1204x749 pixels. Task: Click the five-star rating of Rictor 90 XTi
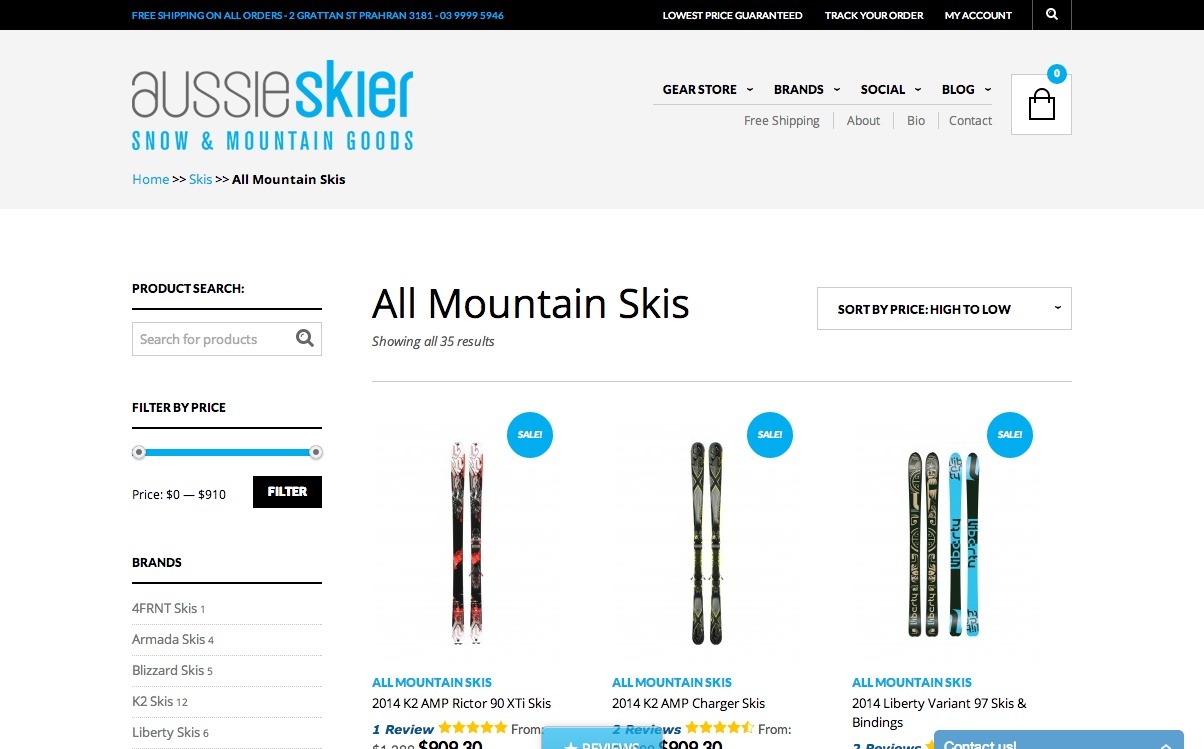pos(473,729)
